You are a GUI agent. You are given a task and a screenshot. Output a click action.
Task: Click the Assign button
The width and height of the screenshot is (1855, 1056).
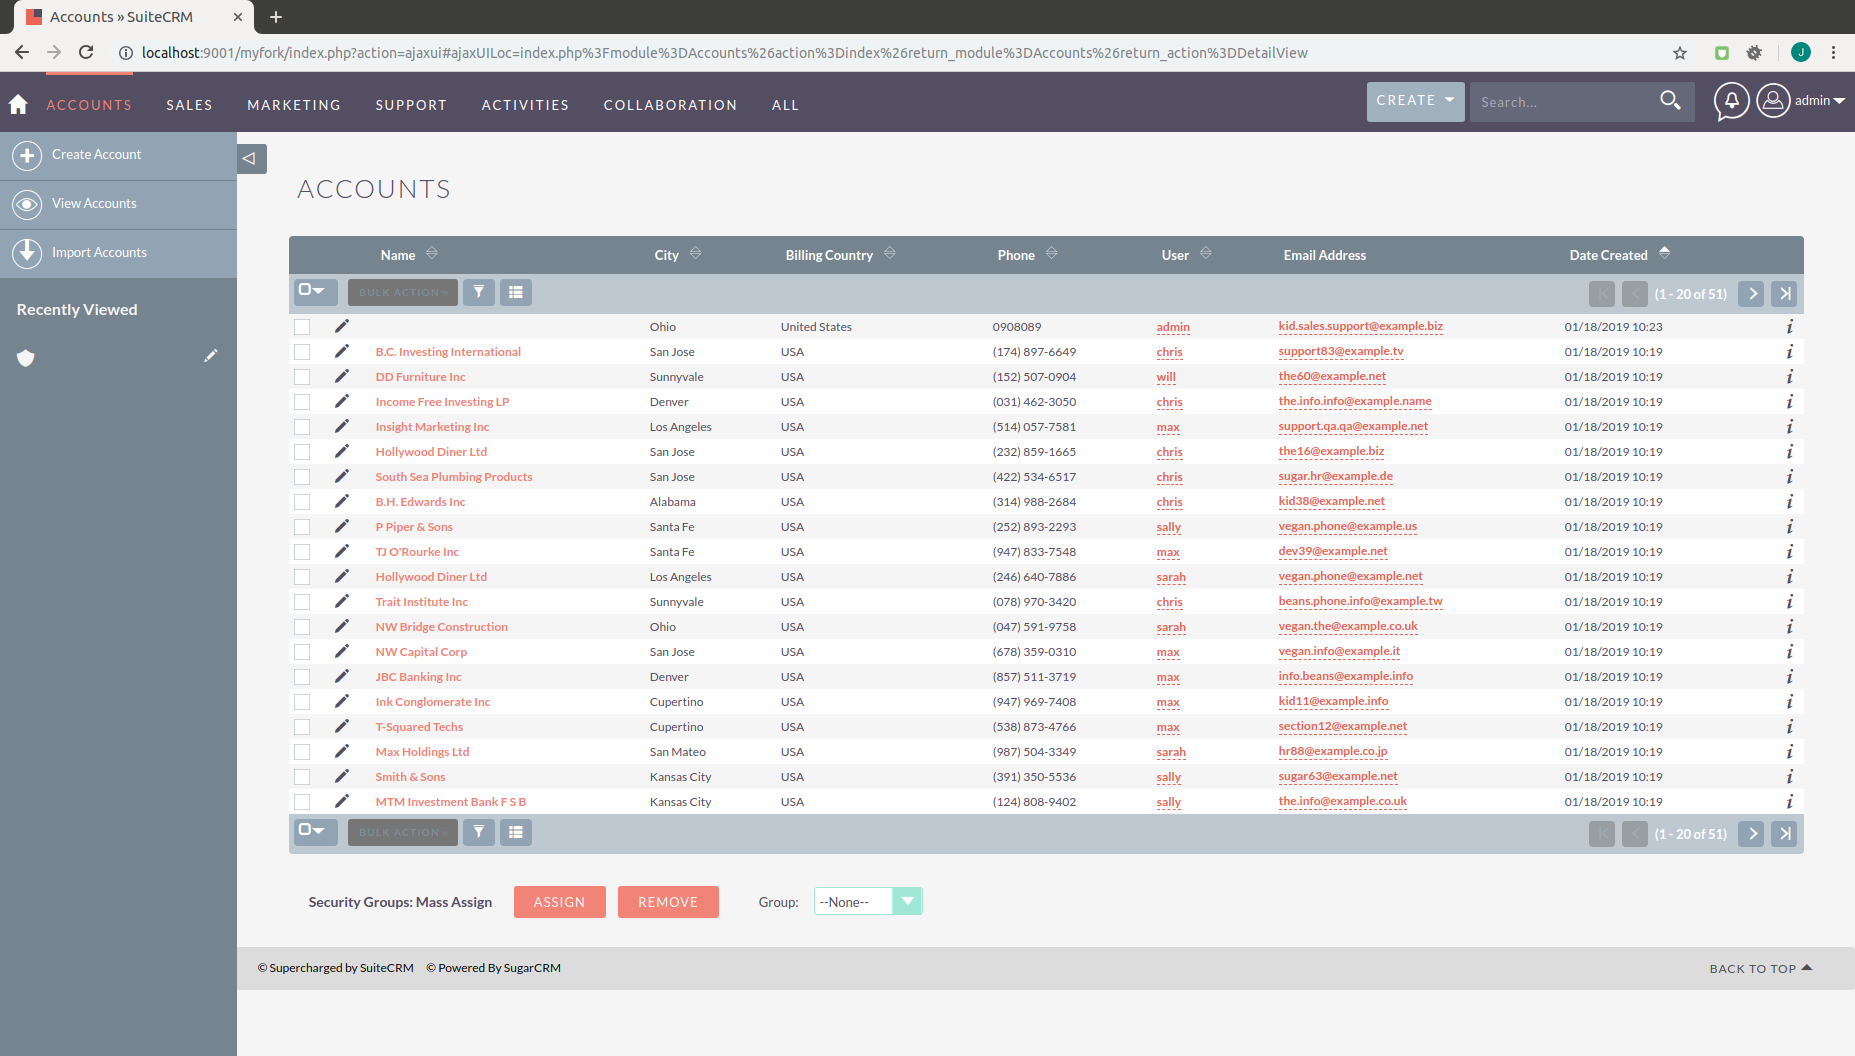[559, 902]
